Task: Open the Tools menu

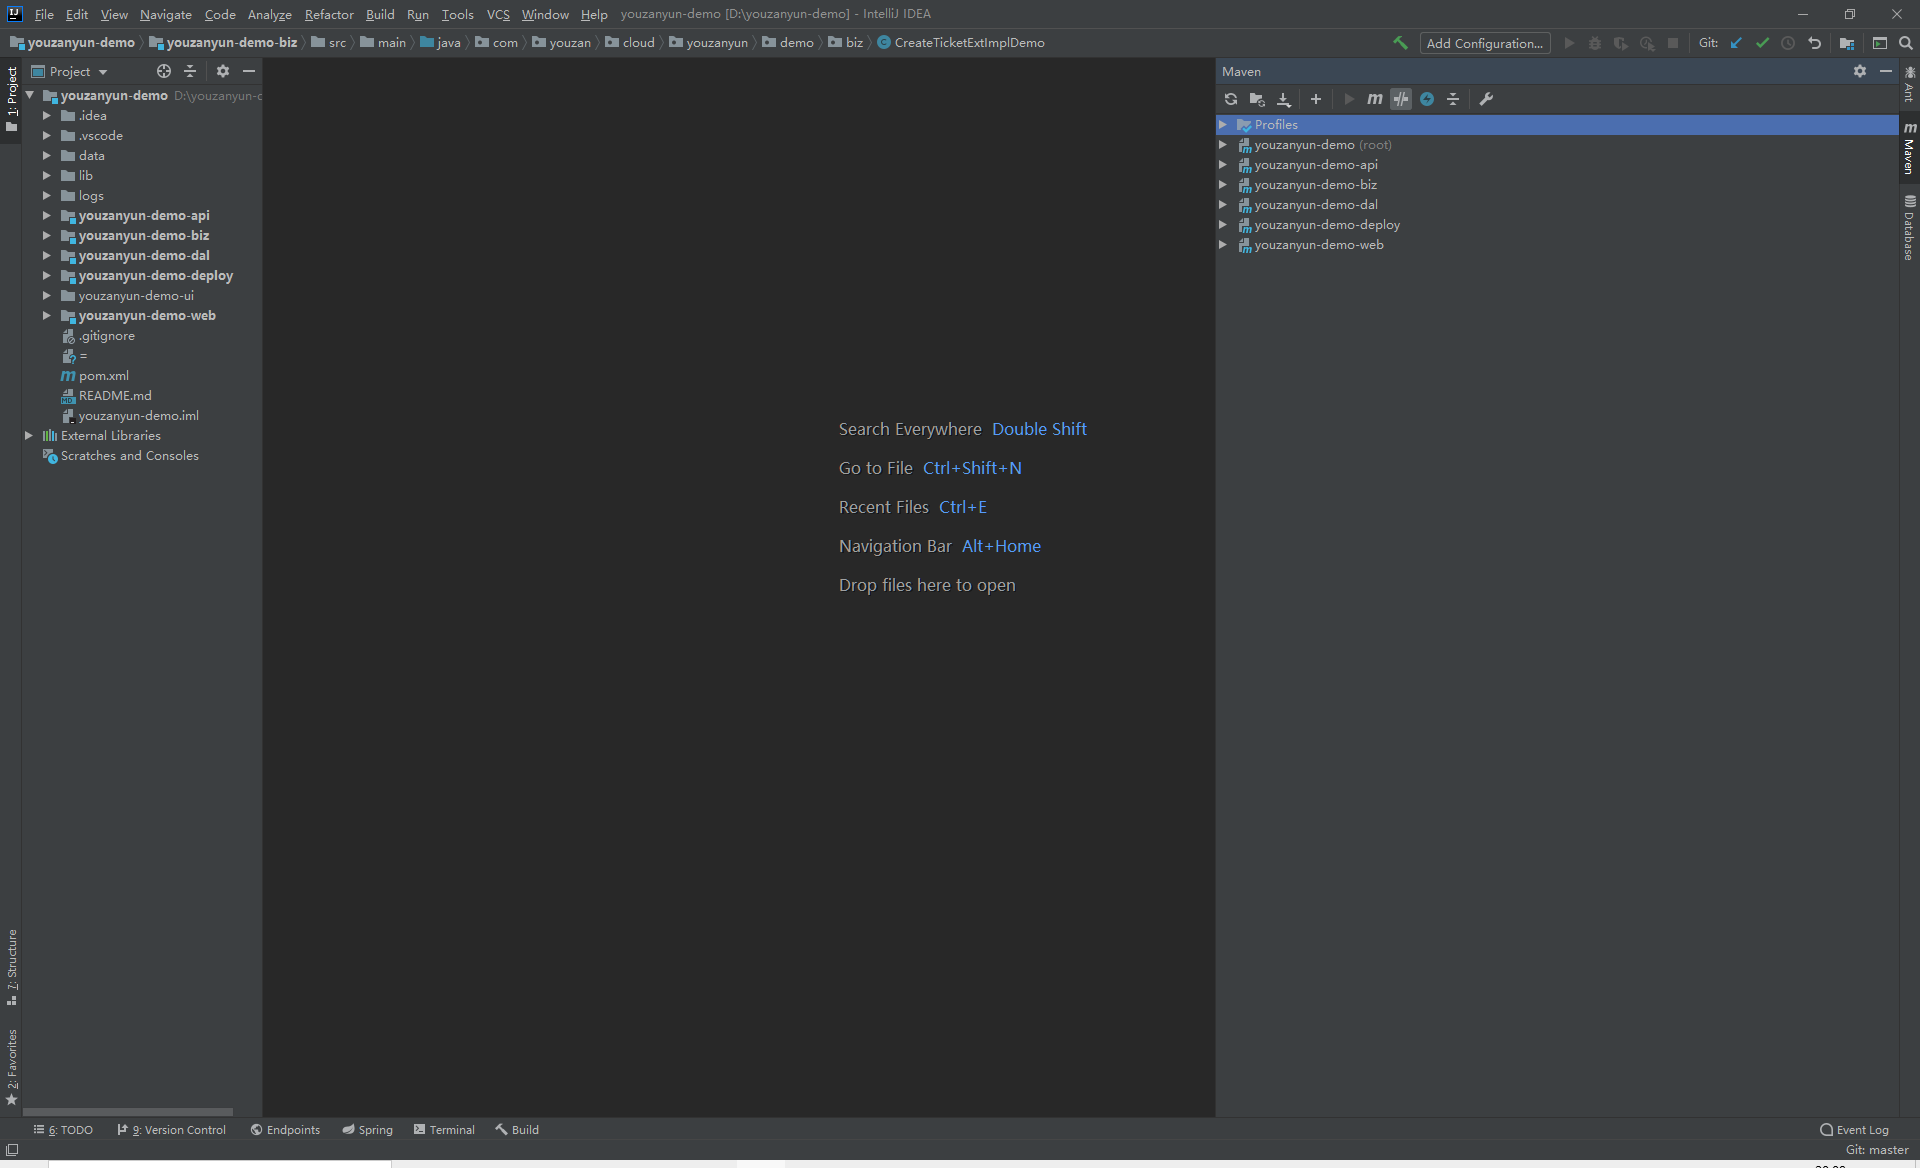Action: click(x=458, y=14)
